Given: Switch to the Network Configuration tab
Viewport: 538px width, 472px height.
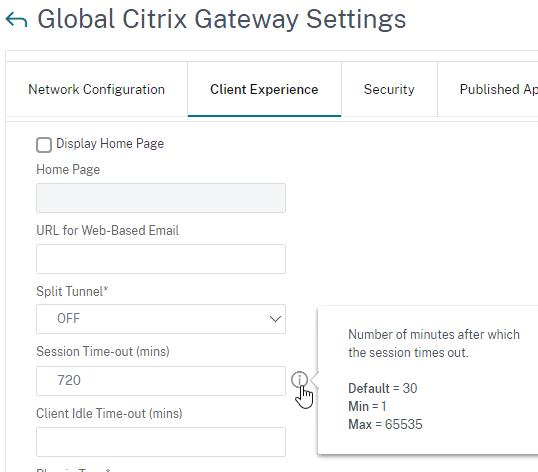Looking at the screenshot, I should pyautogui.click(x=96, y=89).
